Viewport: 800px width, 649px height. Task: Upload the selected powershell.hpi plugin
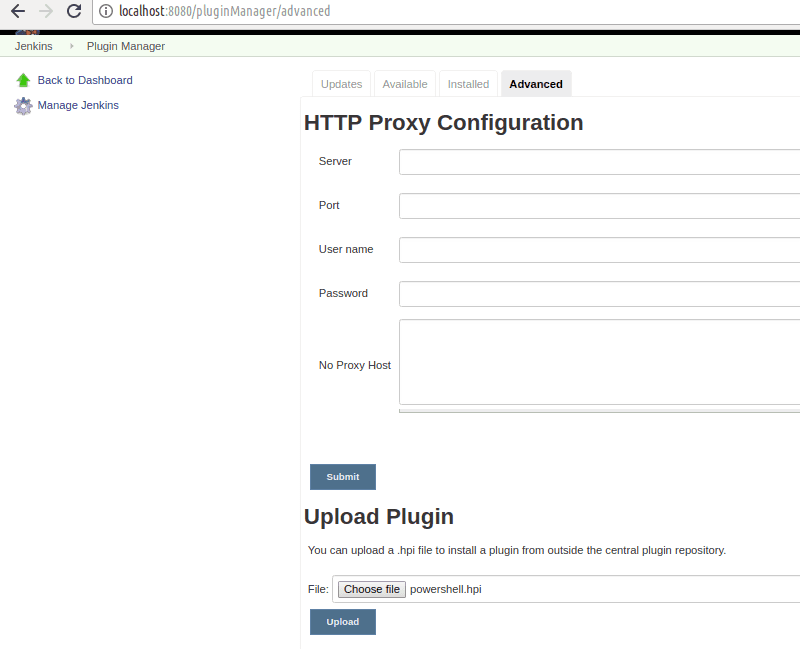[343, 622]
